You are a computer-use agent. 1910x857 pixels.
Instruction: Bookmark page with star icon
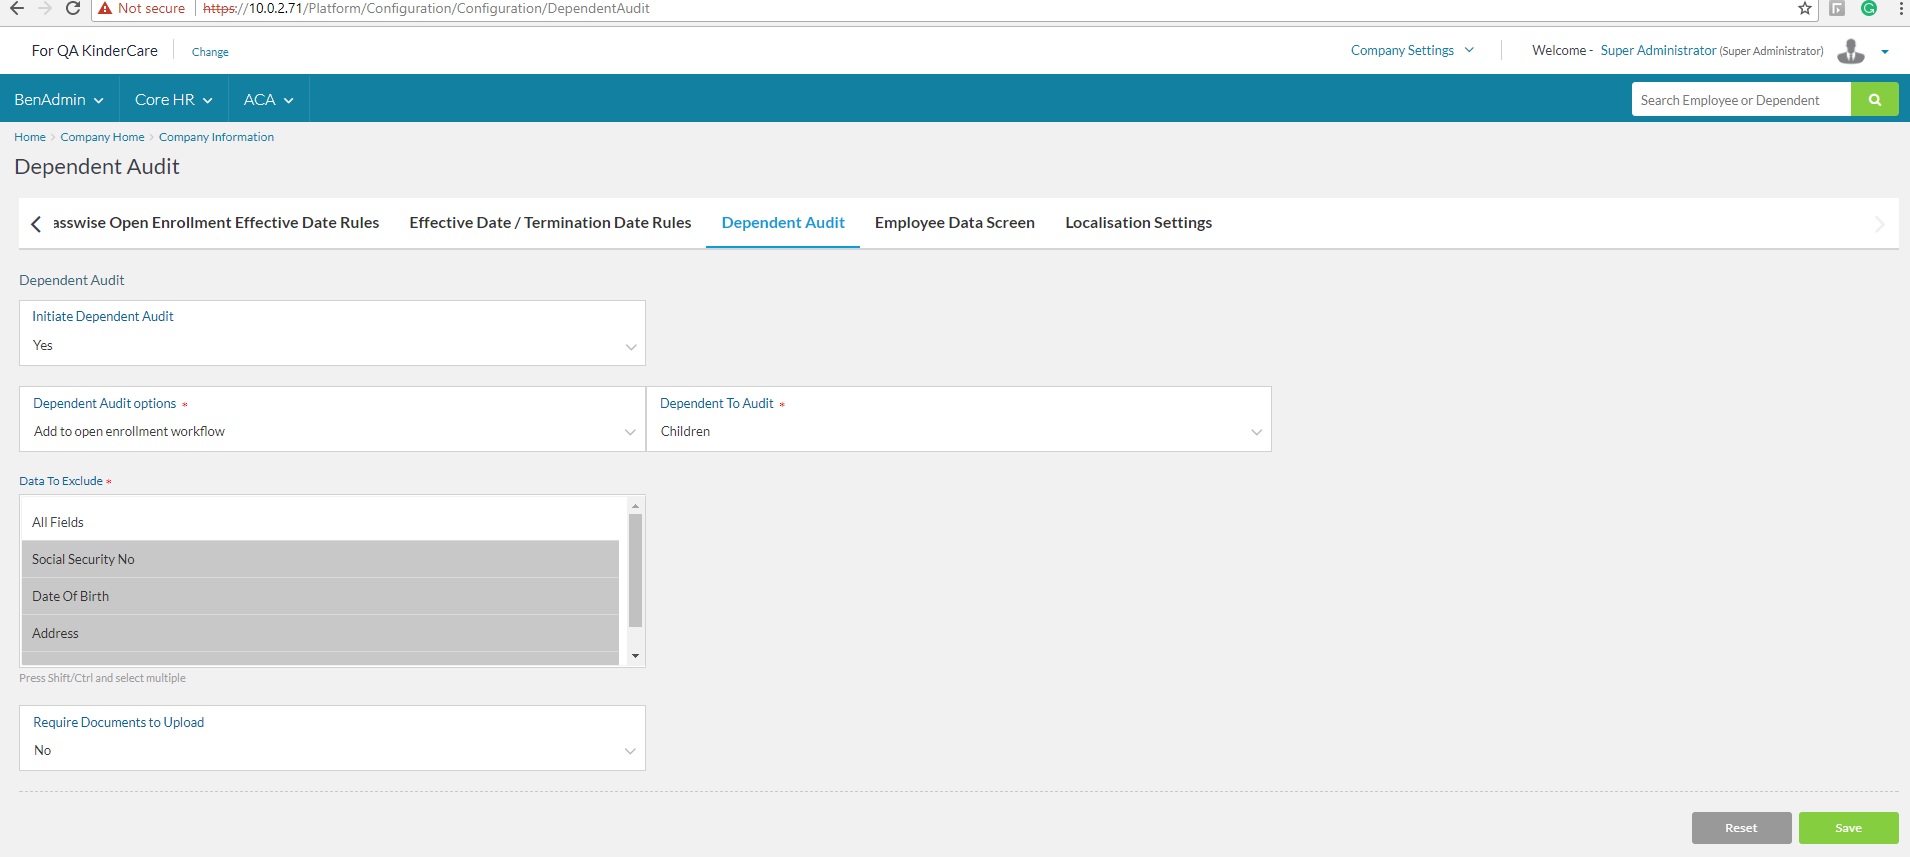(1805, 9)
